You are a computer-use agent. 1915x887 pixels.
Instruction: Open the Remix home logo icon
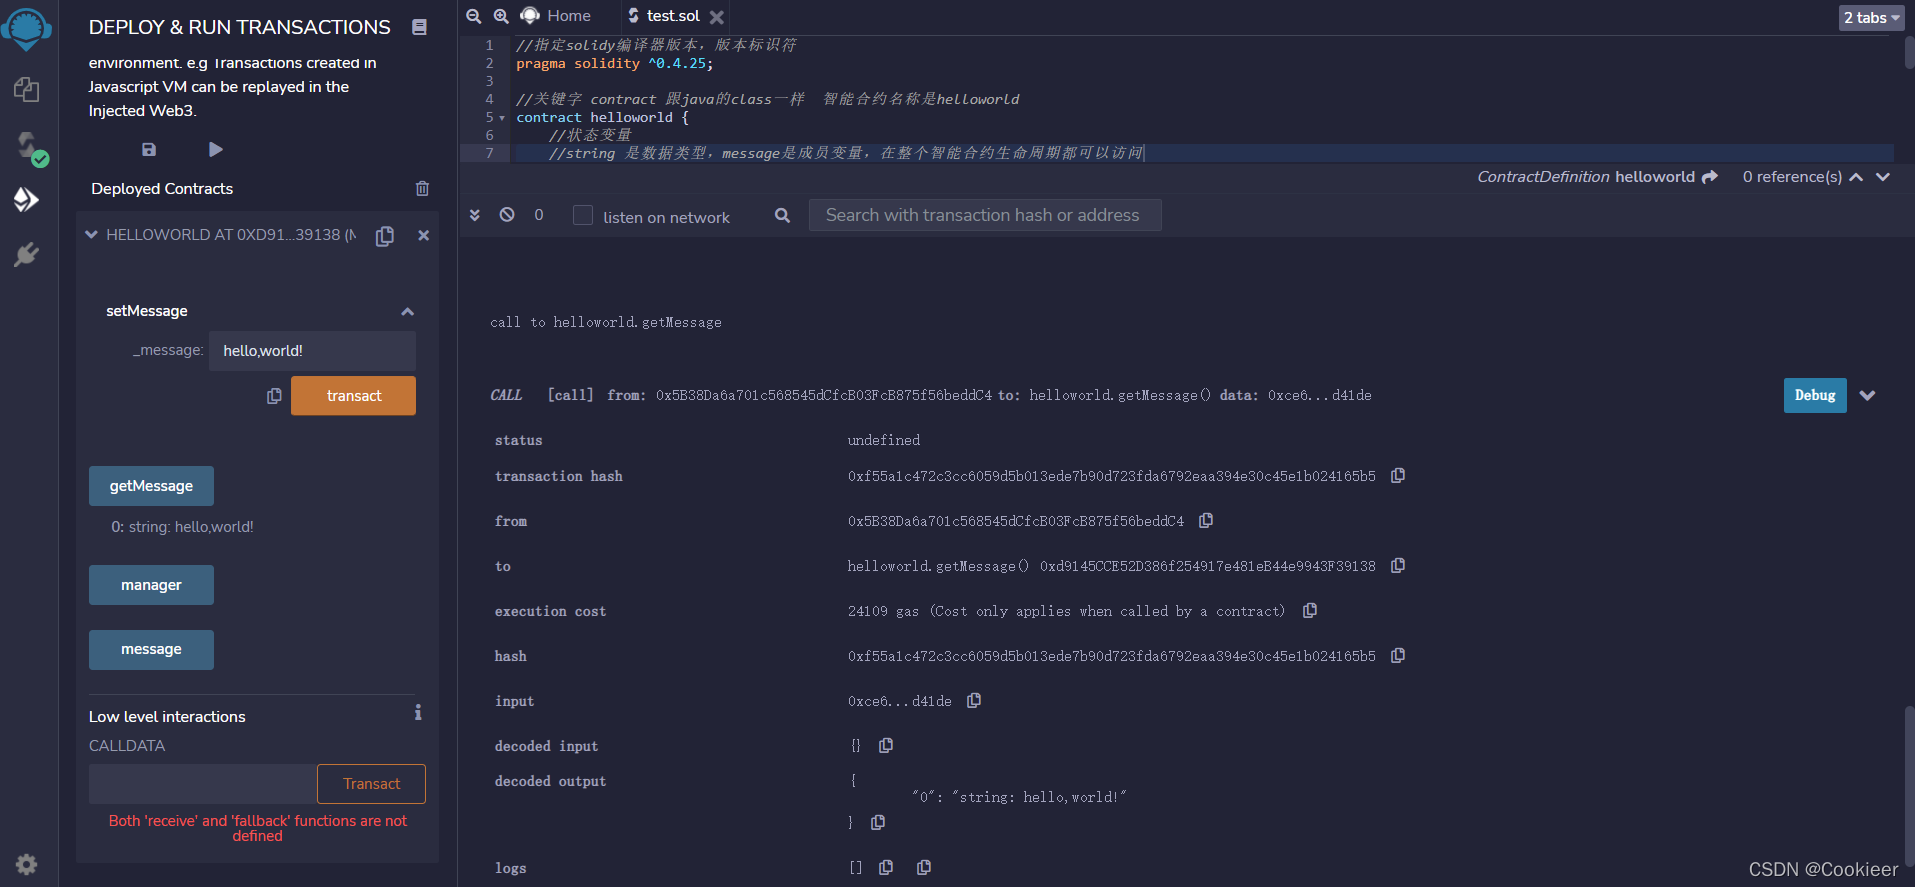click(27, 28)
